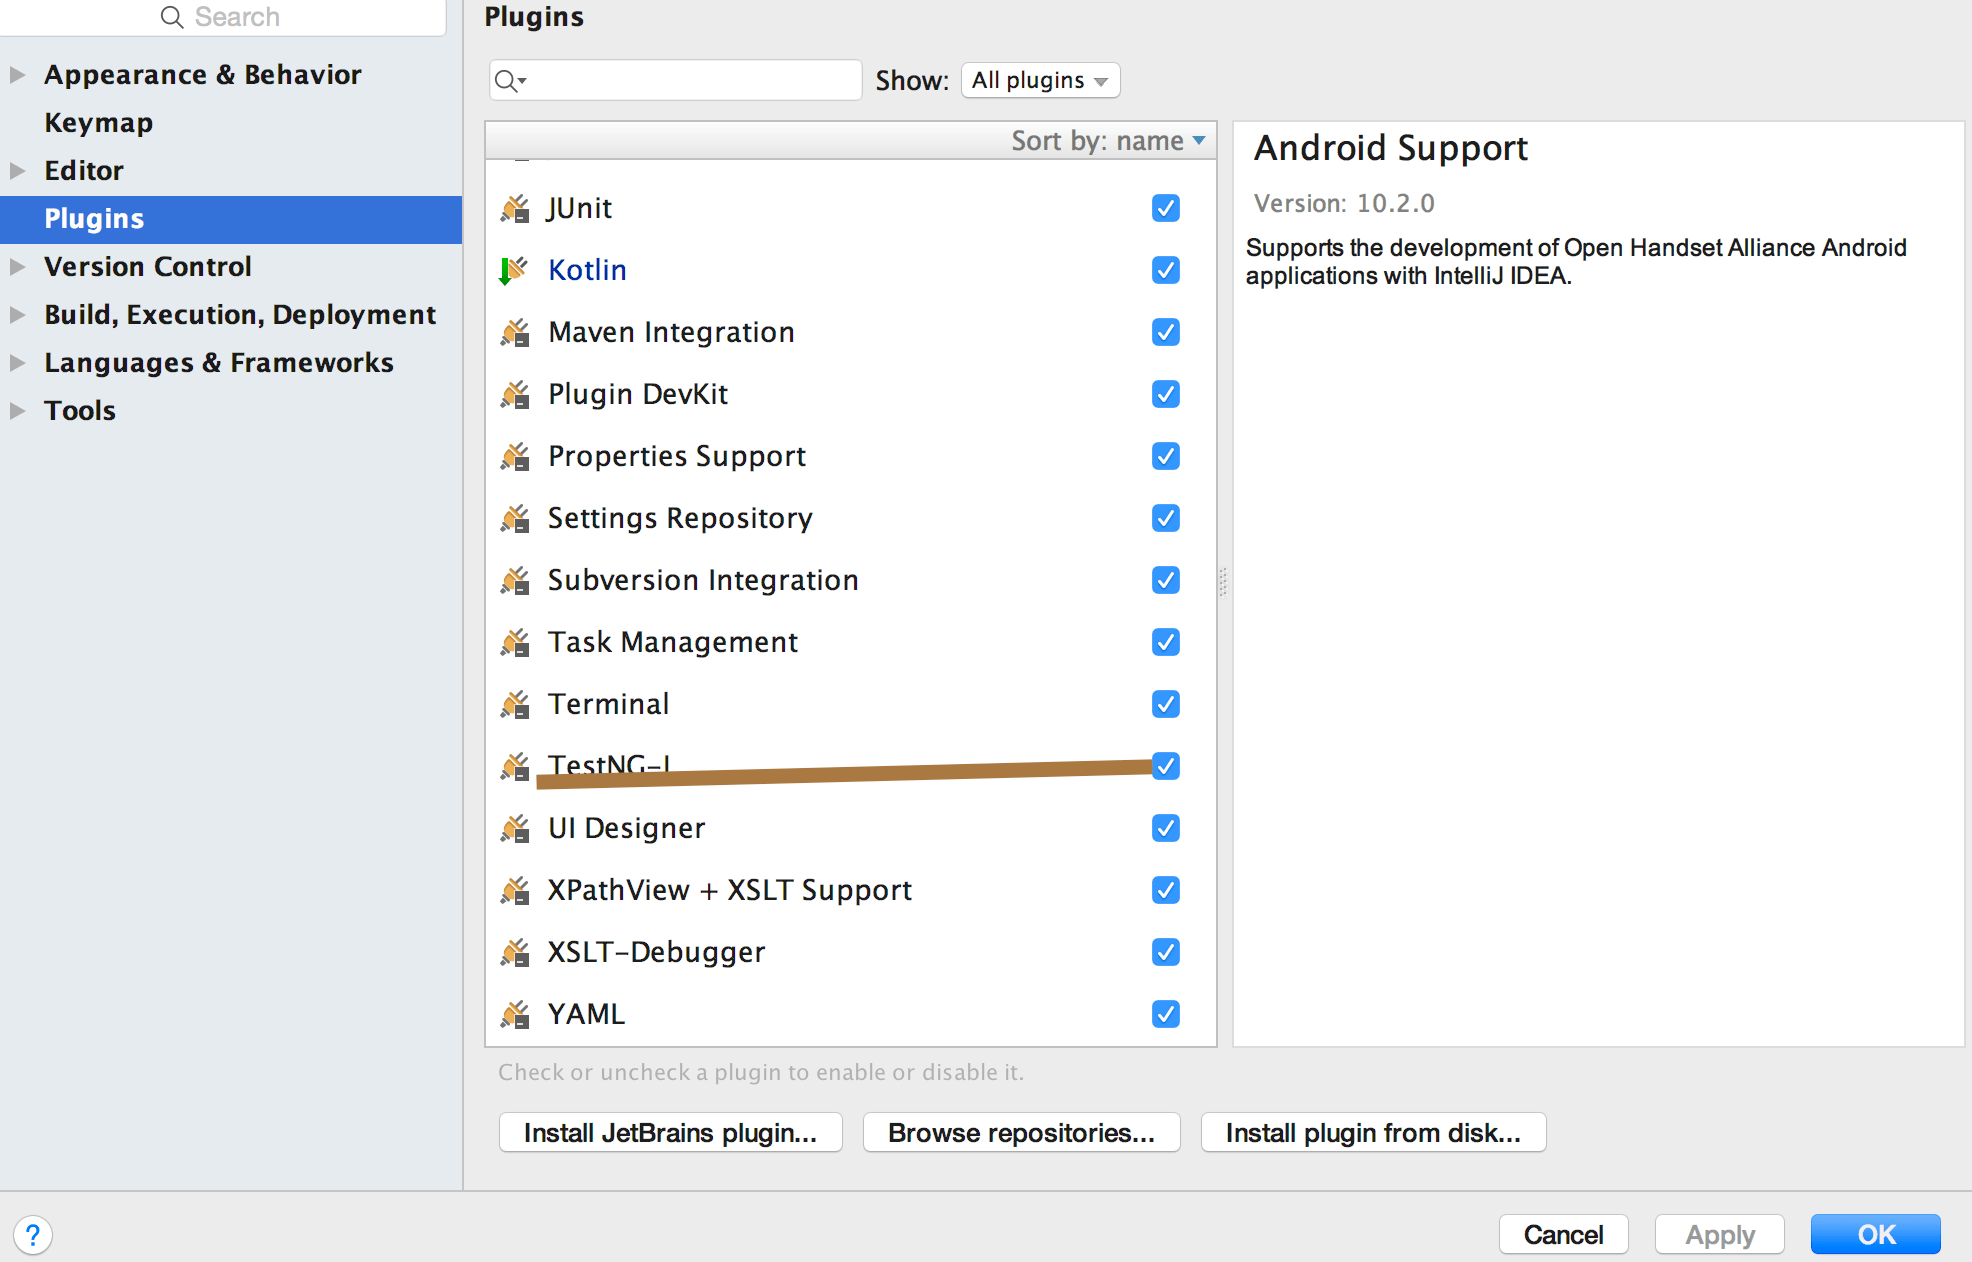Disable the YAML plugin checkbox

[1166, 1014]
